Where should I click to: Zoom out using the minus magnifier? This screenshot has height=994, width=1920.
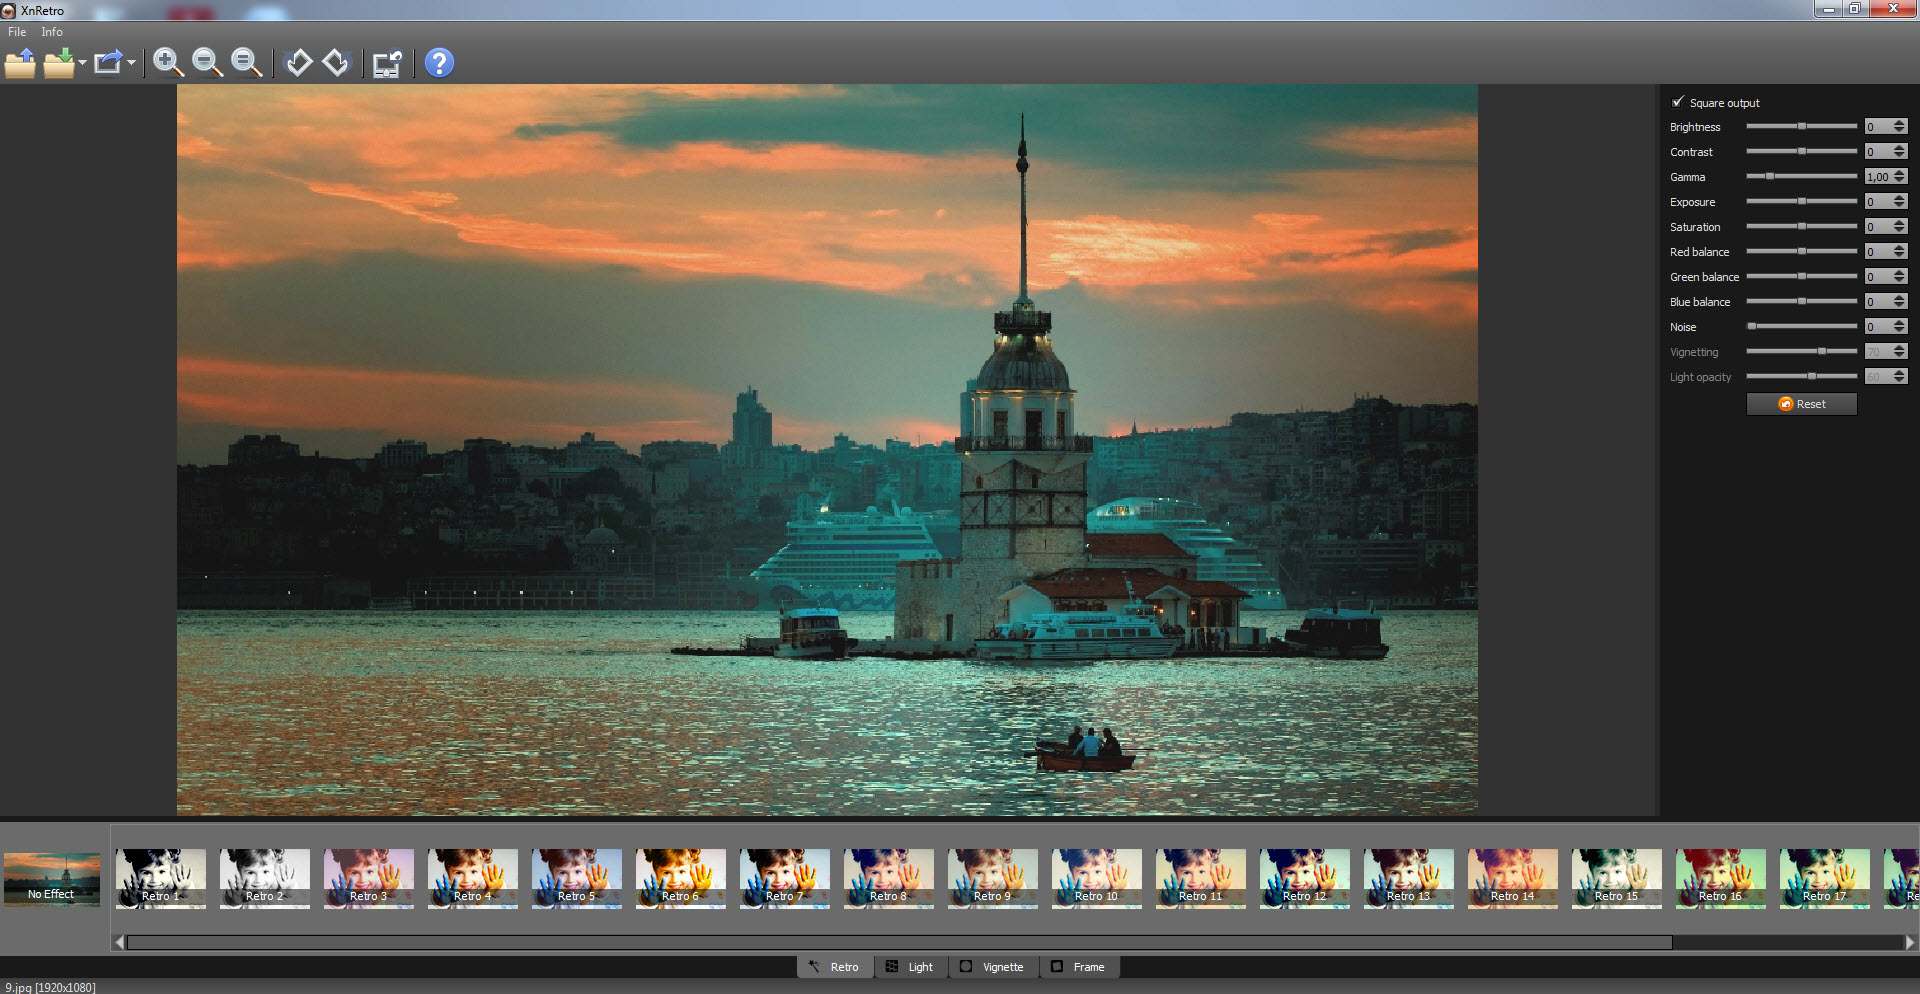coord(207,63)
